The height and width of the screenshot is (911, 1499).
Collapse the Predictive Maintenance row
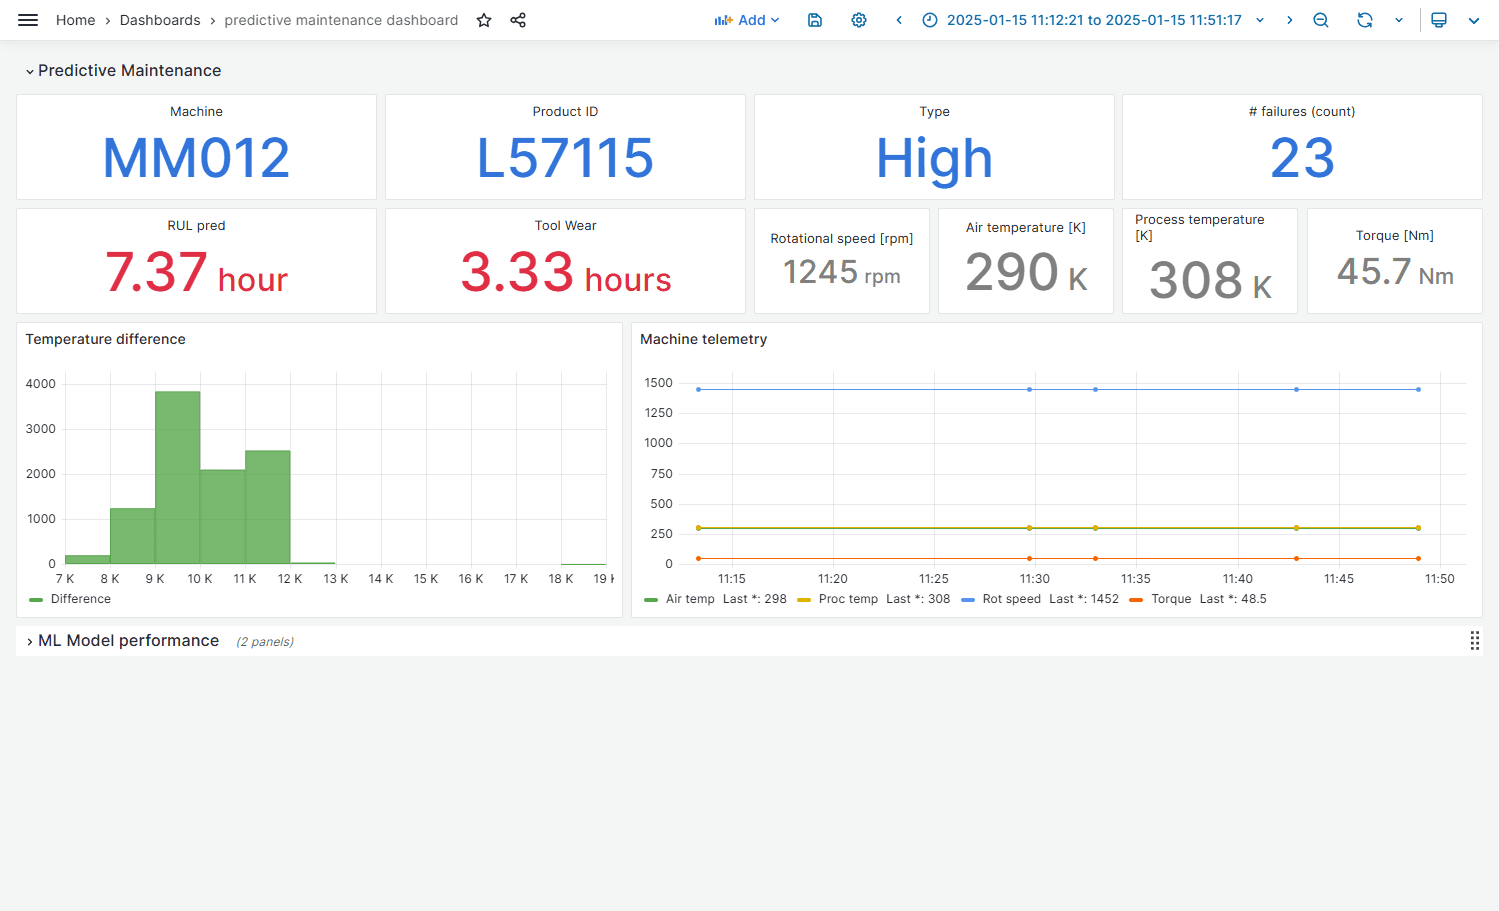click(x=129, y=71)
